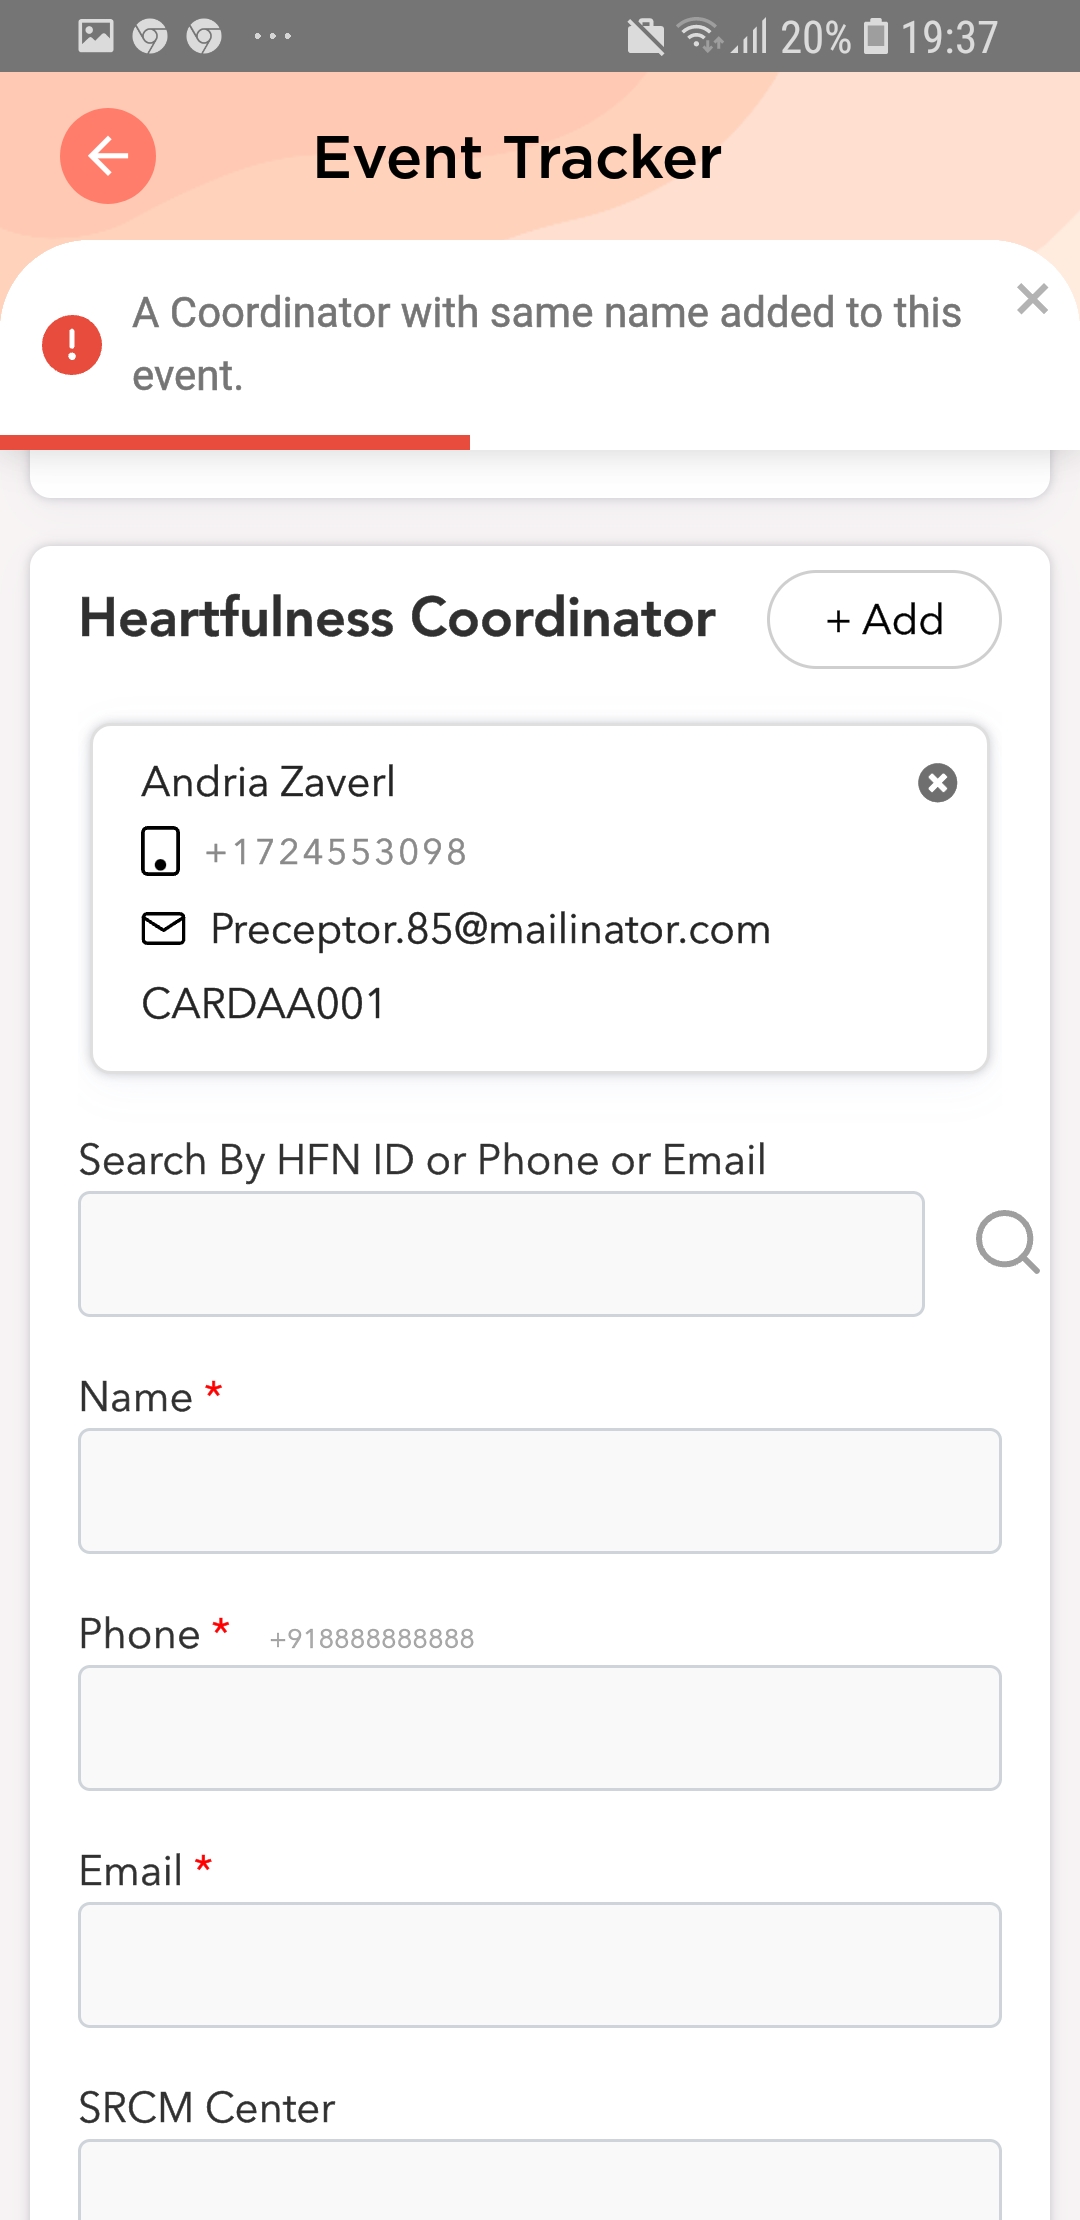1080x2220 pixels.
Task: Select the Phone input field
Action: click(540, 1728)
